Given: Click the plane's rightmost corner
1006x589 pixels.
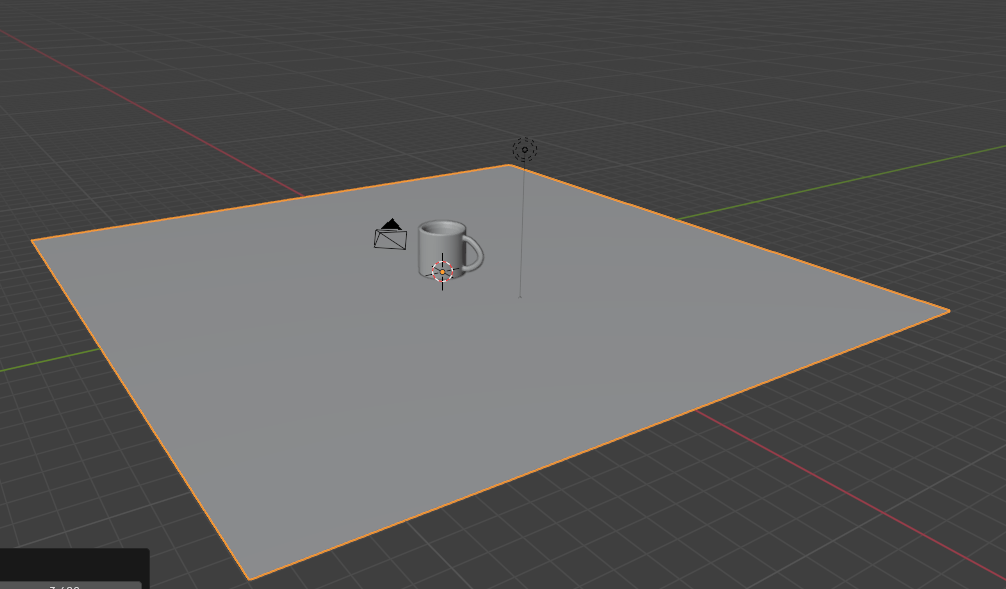Looking at the screenshot, I should pyautogui.click(x=947, y=311).
